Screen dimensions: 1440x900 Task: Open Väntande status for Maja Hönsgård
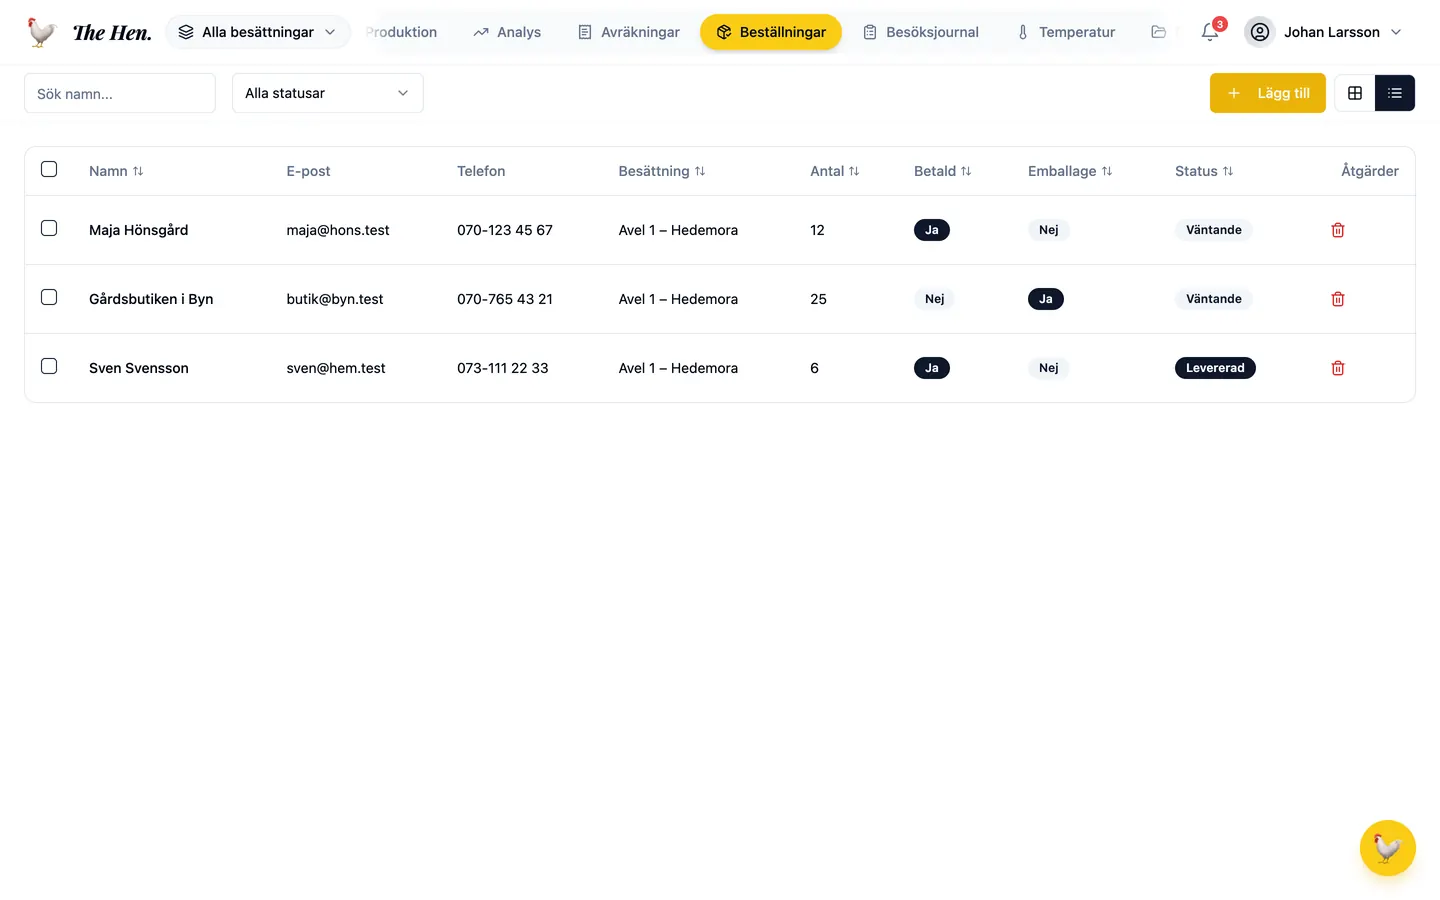pyautogui.click(x=1214, y=230)
